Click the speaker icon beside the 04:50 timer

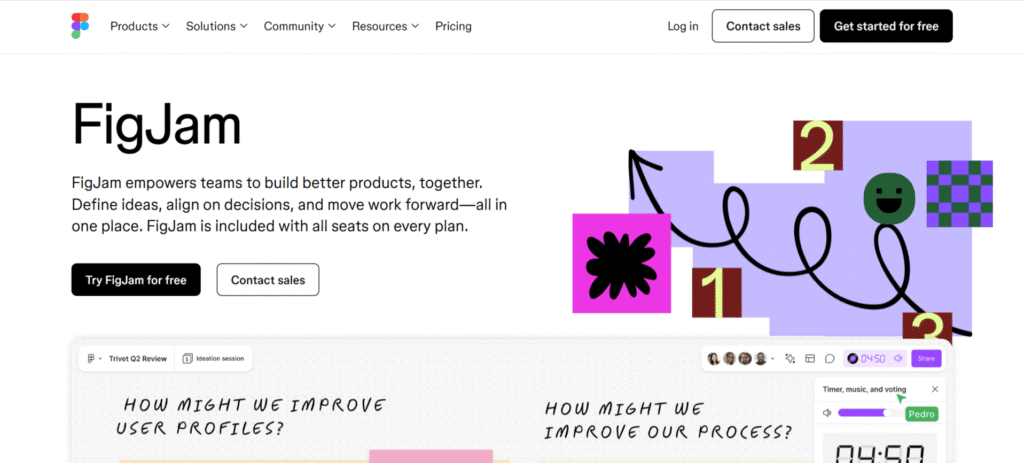click(x=898, y=358)
